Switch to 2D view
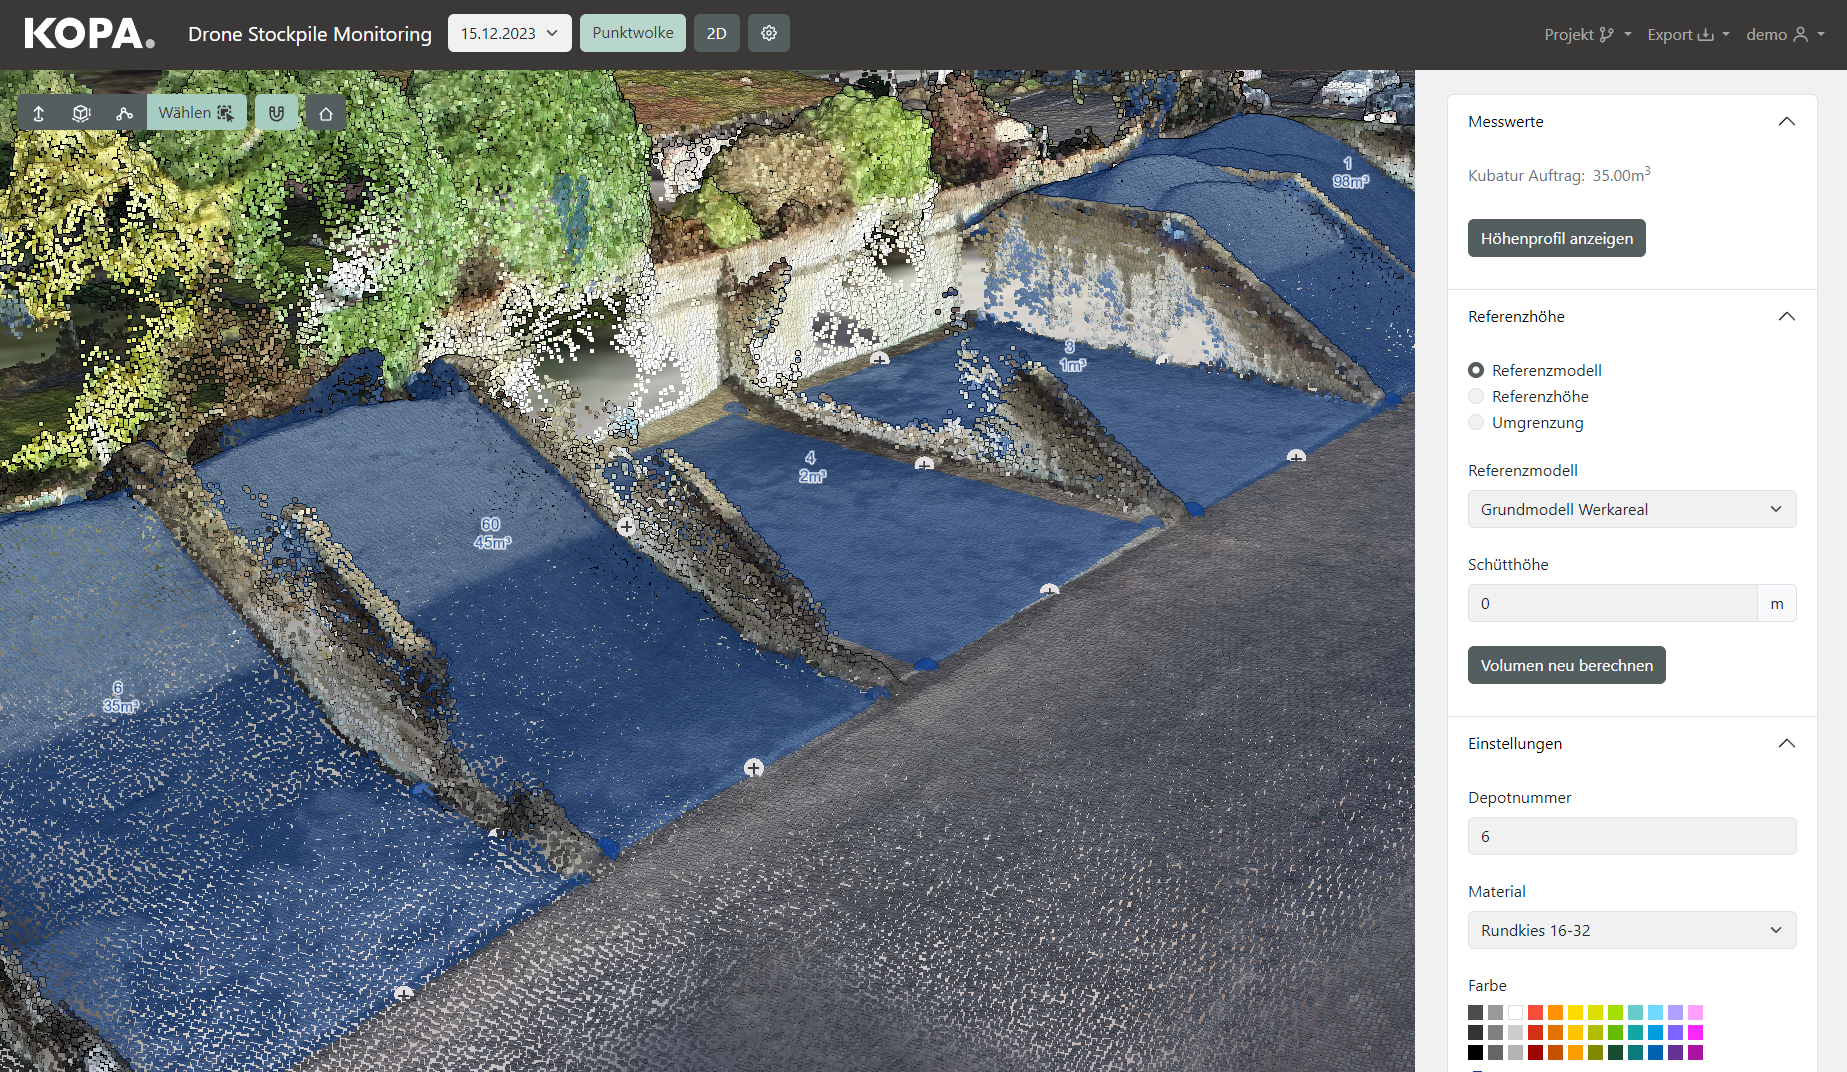This screenshot has height=1072, width=1847. coord(717,33)
